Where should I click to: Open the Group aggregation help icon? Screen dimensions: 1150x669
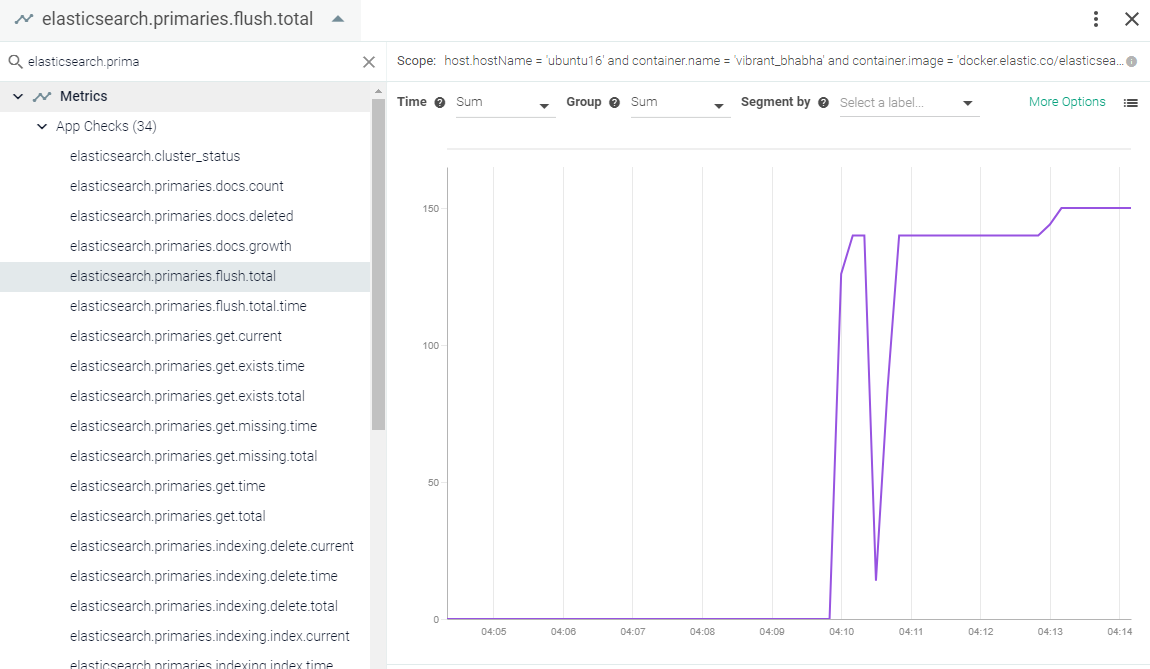tap(615, 103)
